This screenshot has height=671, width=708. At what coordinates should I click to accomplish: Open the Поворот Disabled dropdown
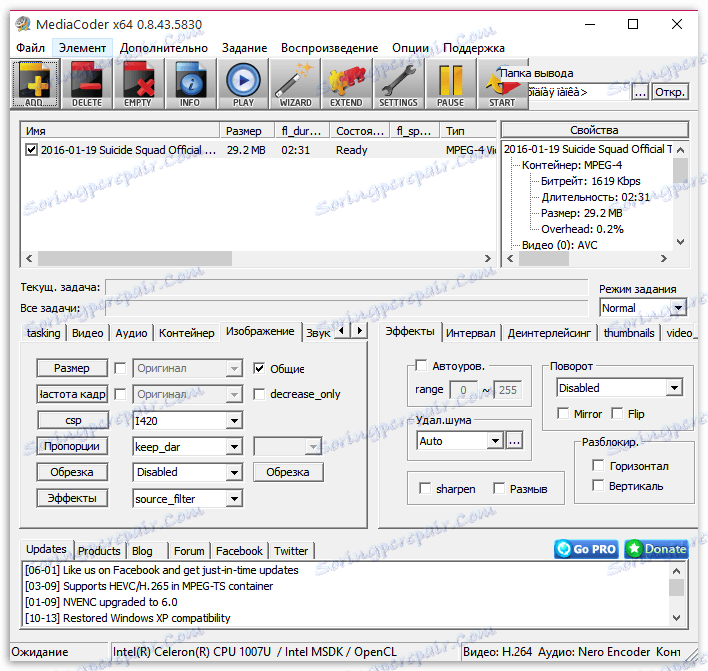pyautogui.click(x=620, y=388)
